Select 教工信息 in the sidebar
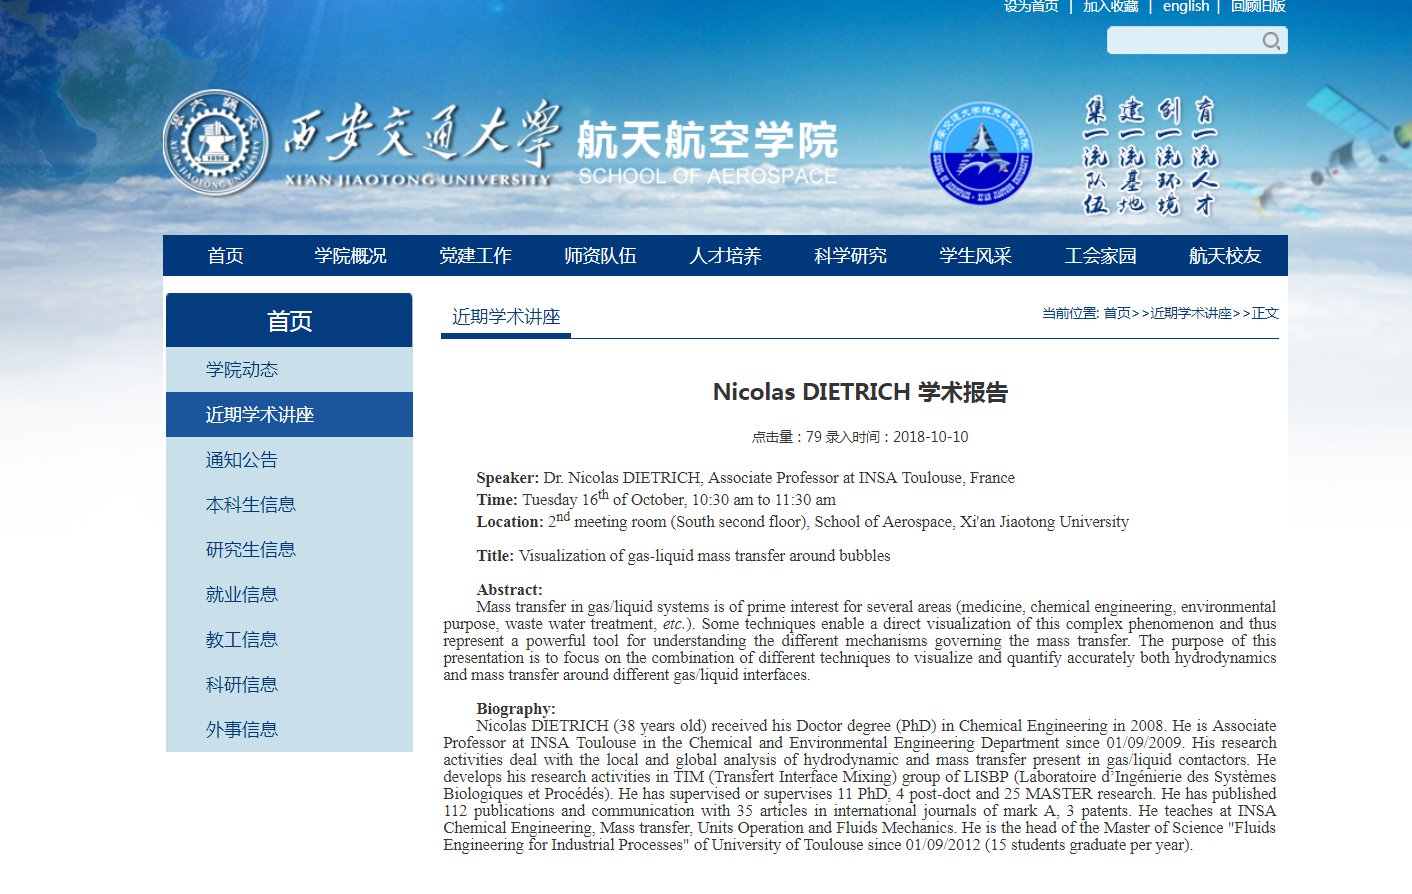 (x=289, y=640)
